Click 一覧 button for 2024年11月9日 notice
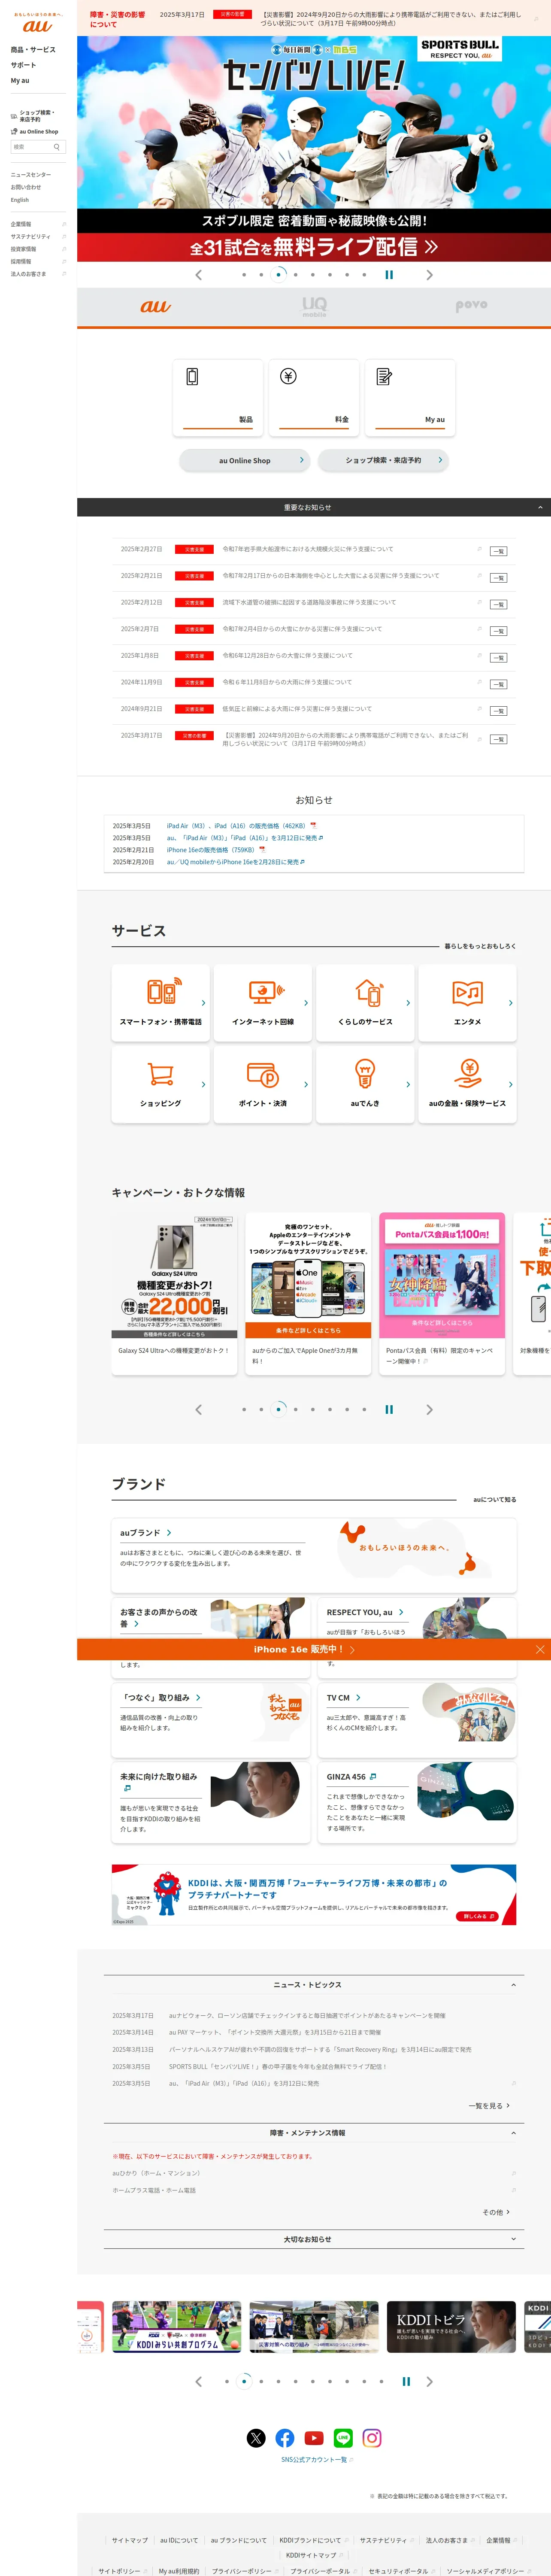This screenshot has width=551, height=2576. [498, 684]
